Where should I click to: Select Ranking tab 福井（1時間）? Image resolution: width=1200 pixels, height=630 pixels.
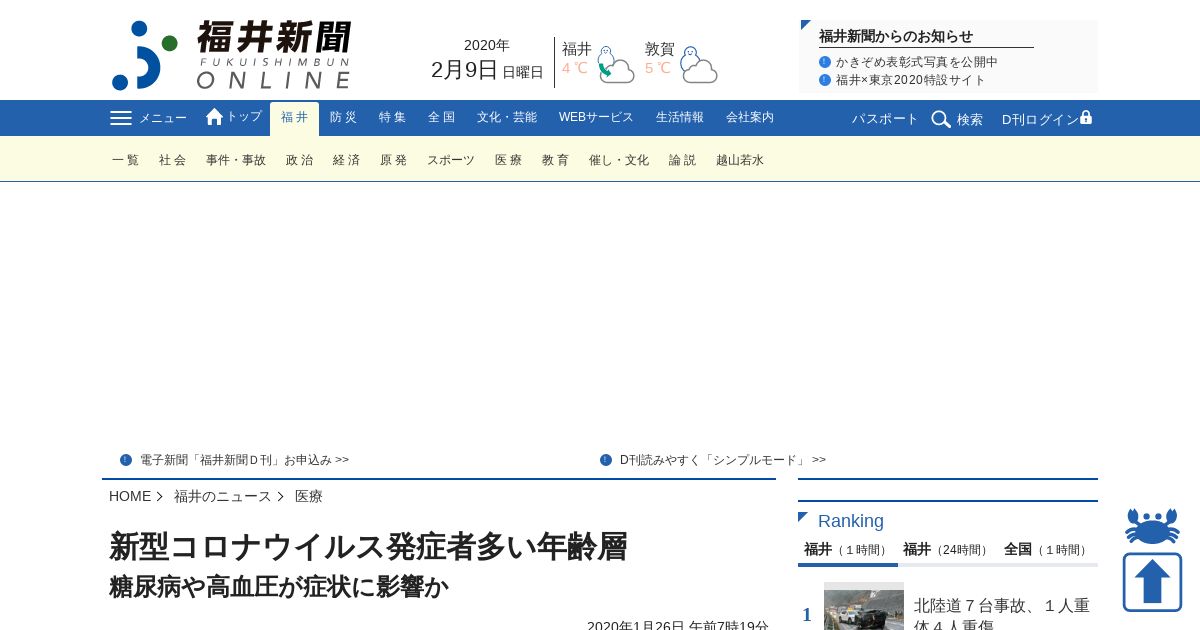pyautogui.click(x=848, y=550)
